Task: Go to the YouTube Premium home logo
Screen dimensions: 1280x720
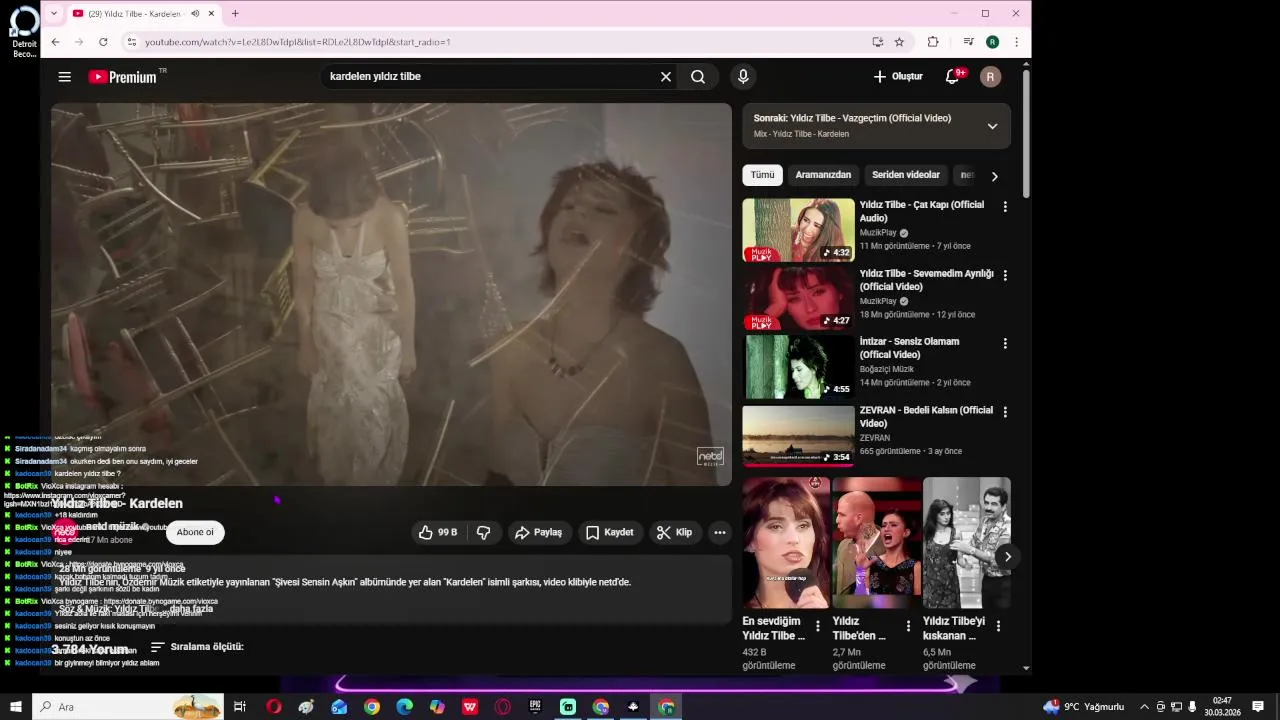Action: (123, 77)
